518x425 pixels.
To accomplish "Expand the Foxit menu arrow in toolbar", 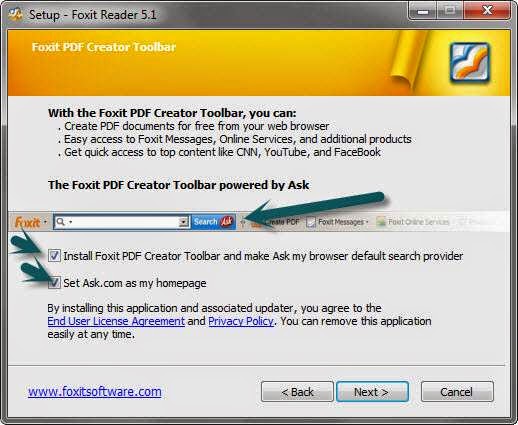I will pyautogui.click(x=45, y=222).
